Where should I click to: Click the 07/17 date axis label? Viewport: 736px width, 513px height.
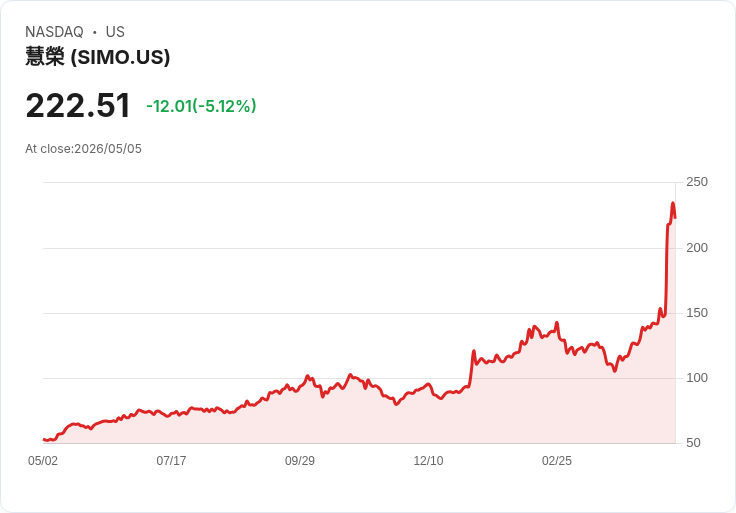coord(171,460)
